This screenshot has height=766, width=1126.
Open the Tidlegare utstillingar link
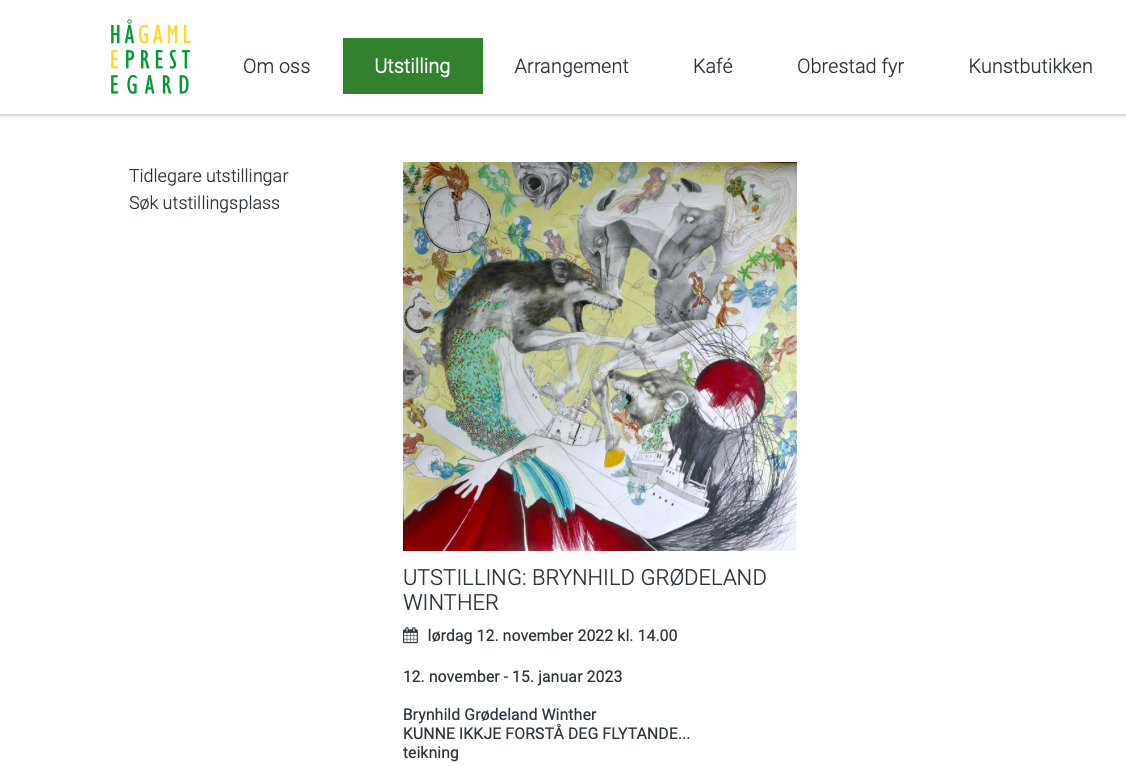click(208, 176)
